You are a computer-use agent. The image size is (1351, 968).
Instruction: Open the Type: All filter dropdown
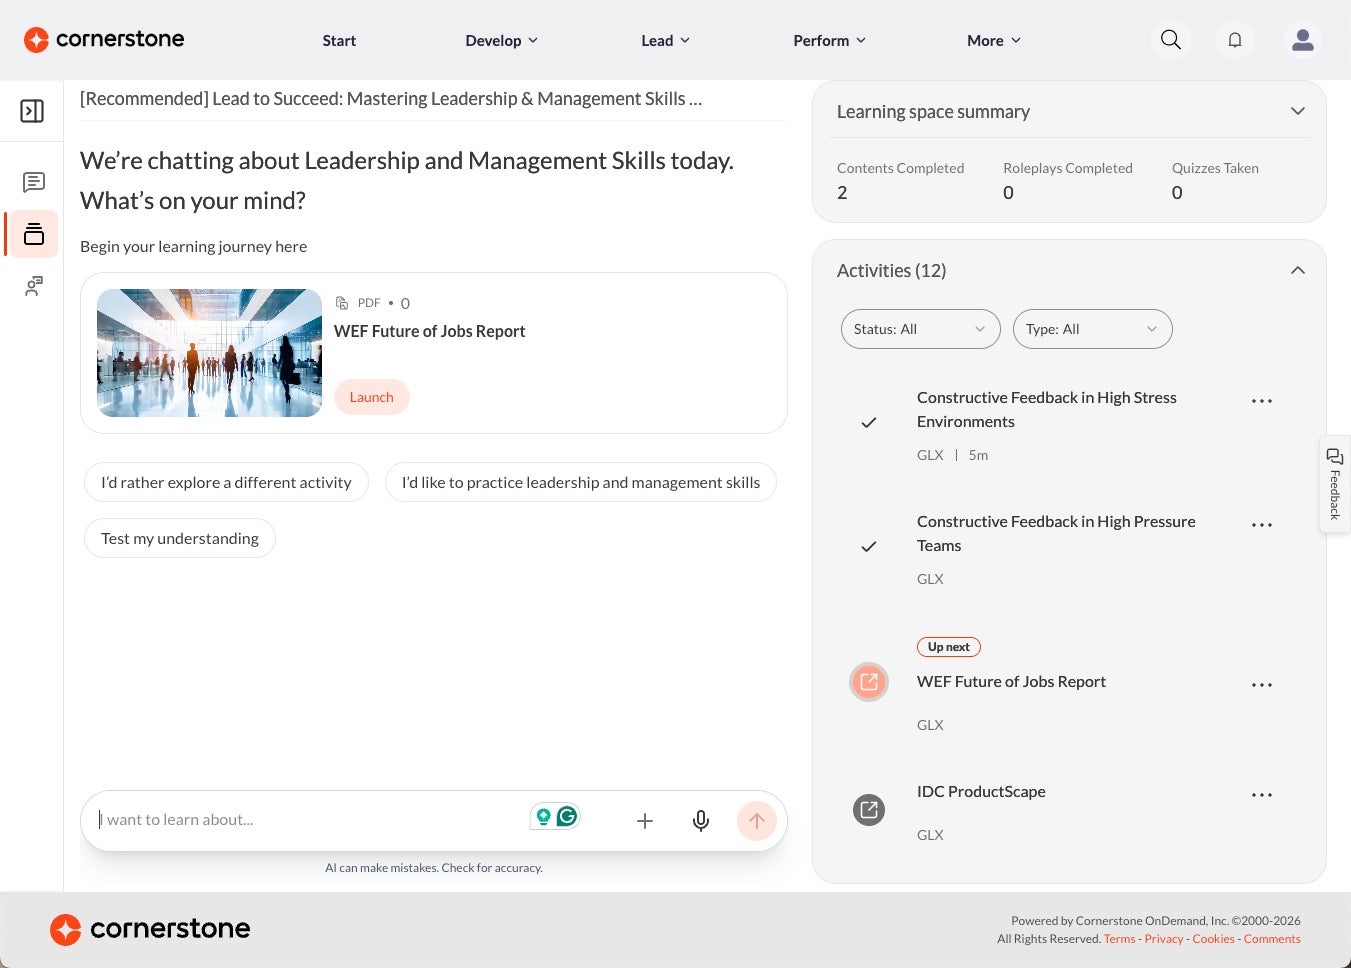pyautogui.click(x=1092, y=329)
